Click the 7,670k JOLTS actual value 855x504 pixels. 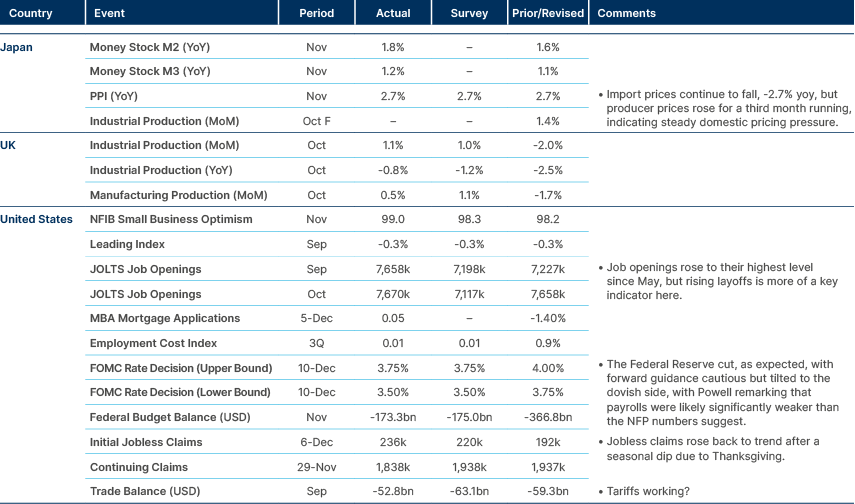[393, 295]
